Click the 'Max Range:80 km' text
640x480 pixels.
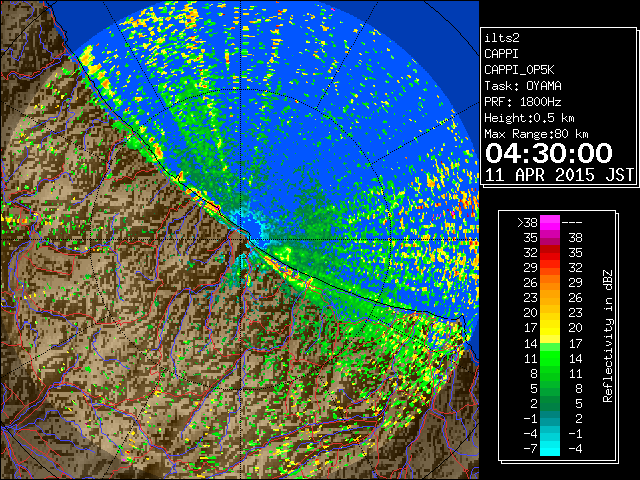(x=536, y=134)
